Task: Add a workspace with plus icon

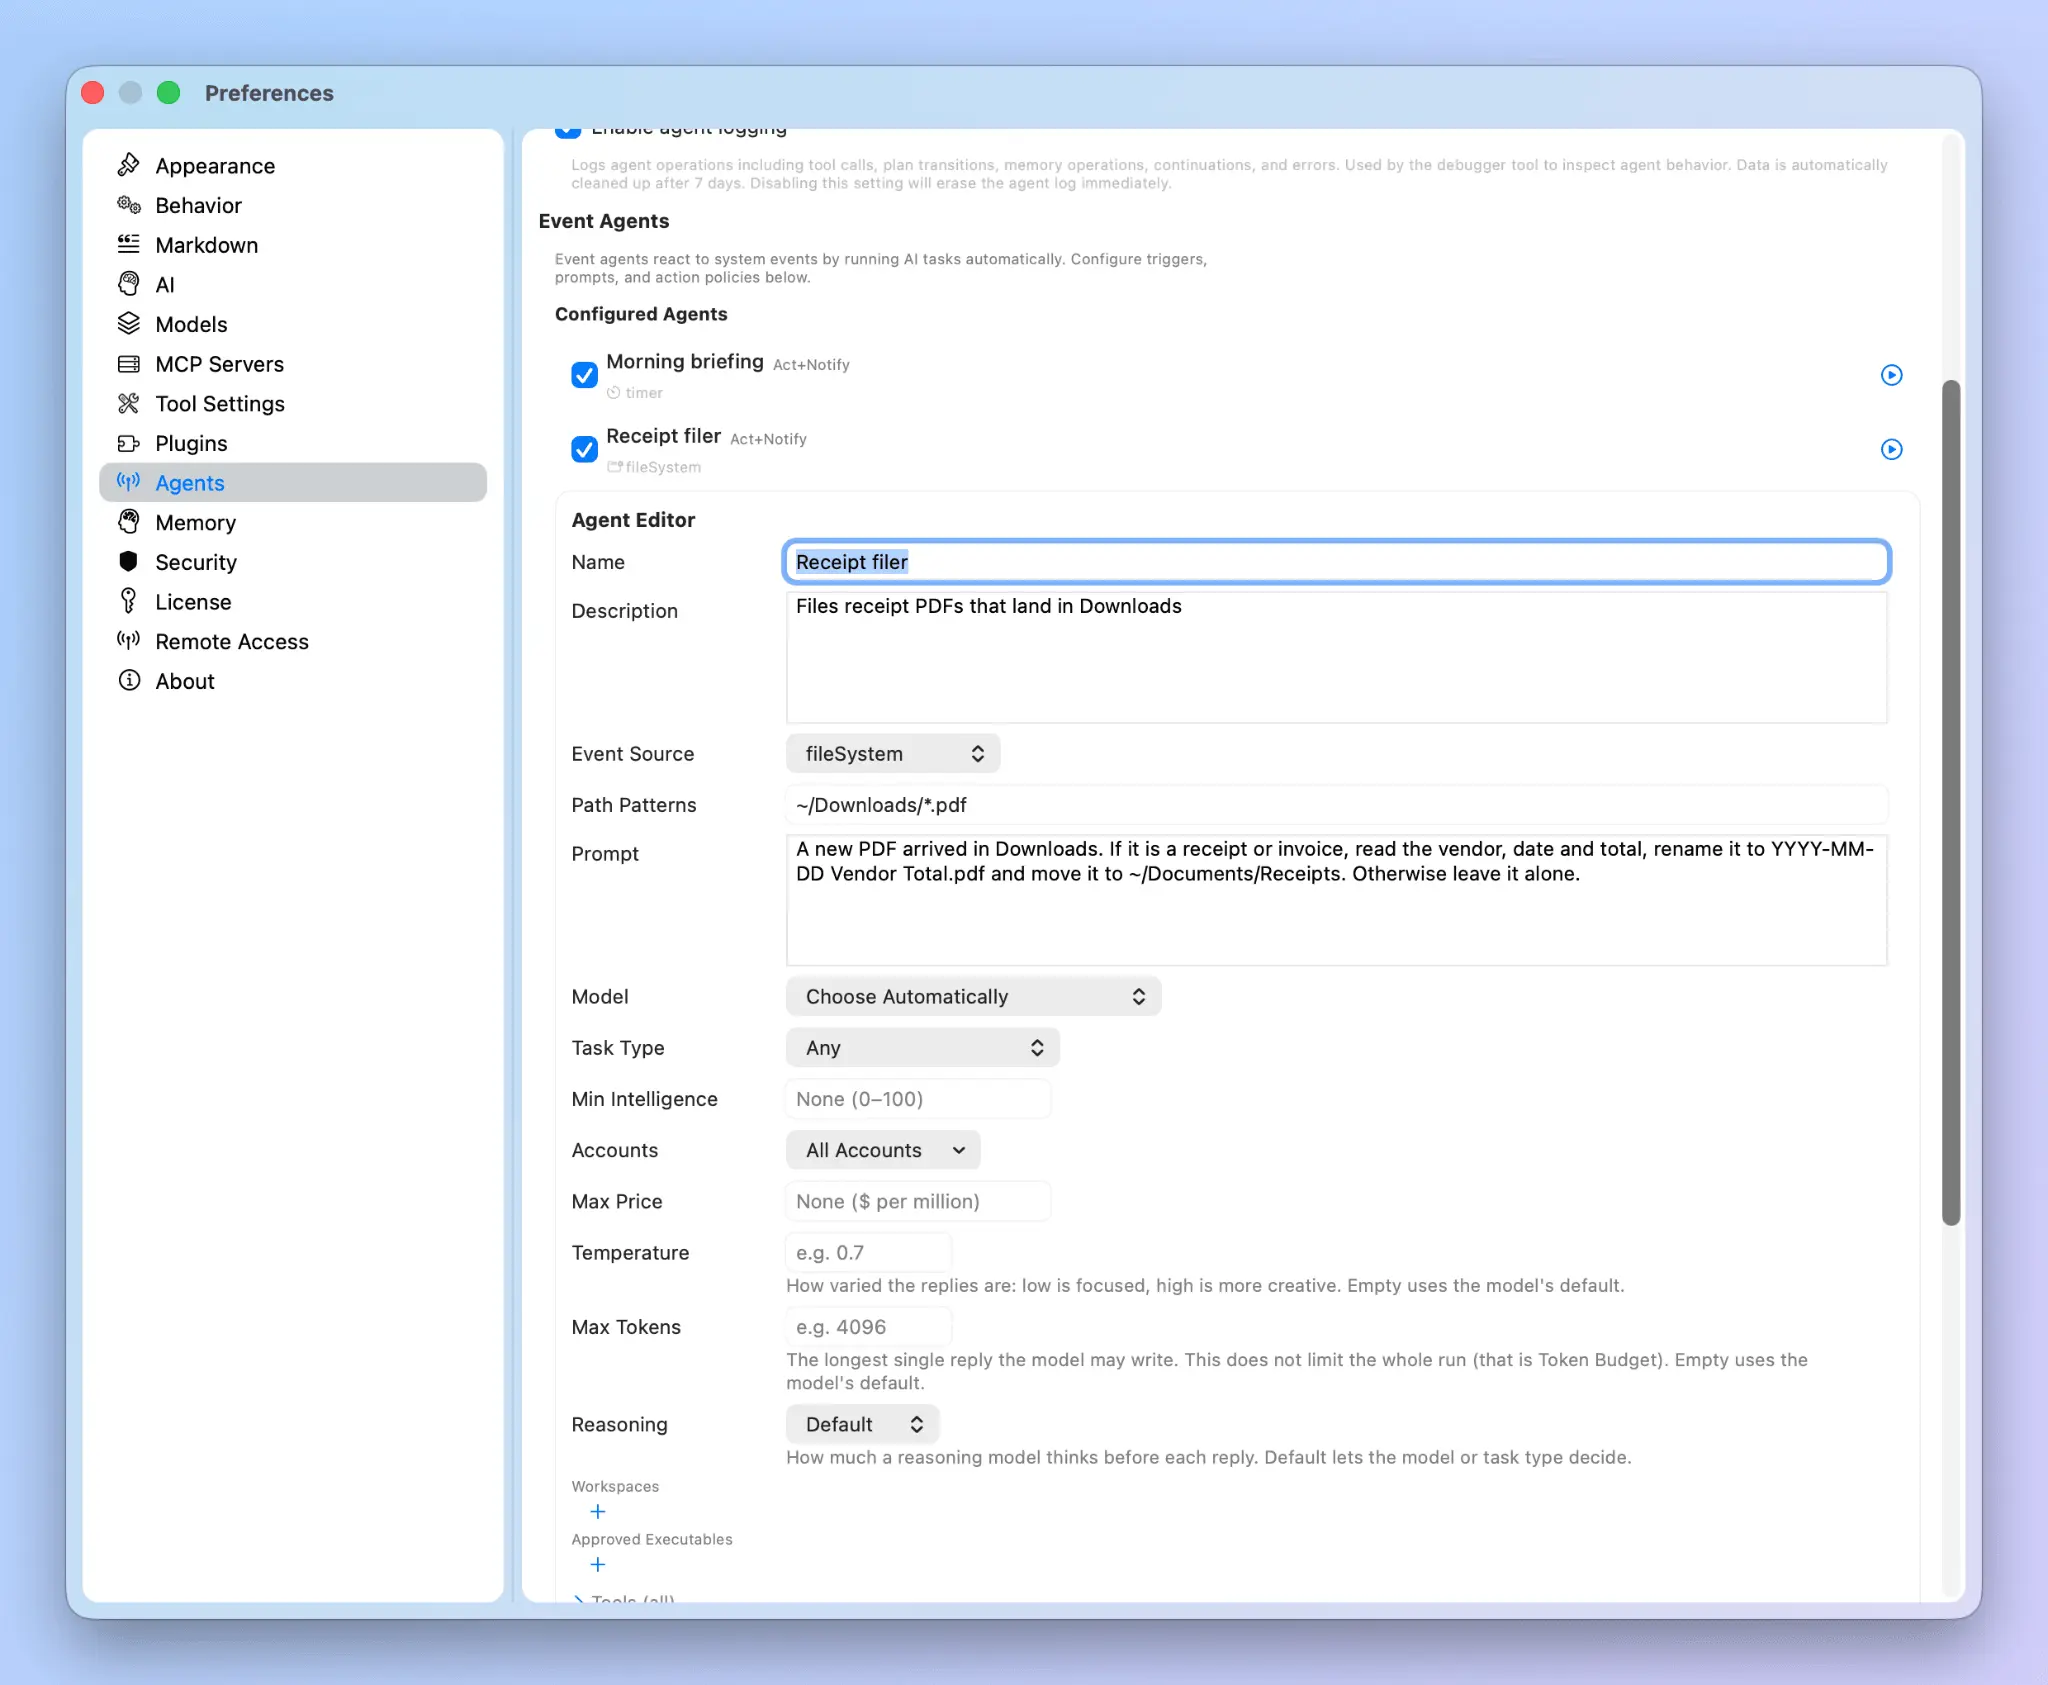Action: tap(597, 1512)
